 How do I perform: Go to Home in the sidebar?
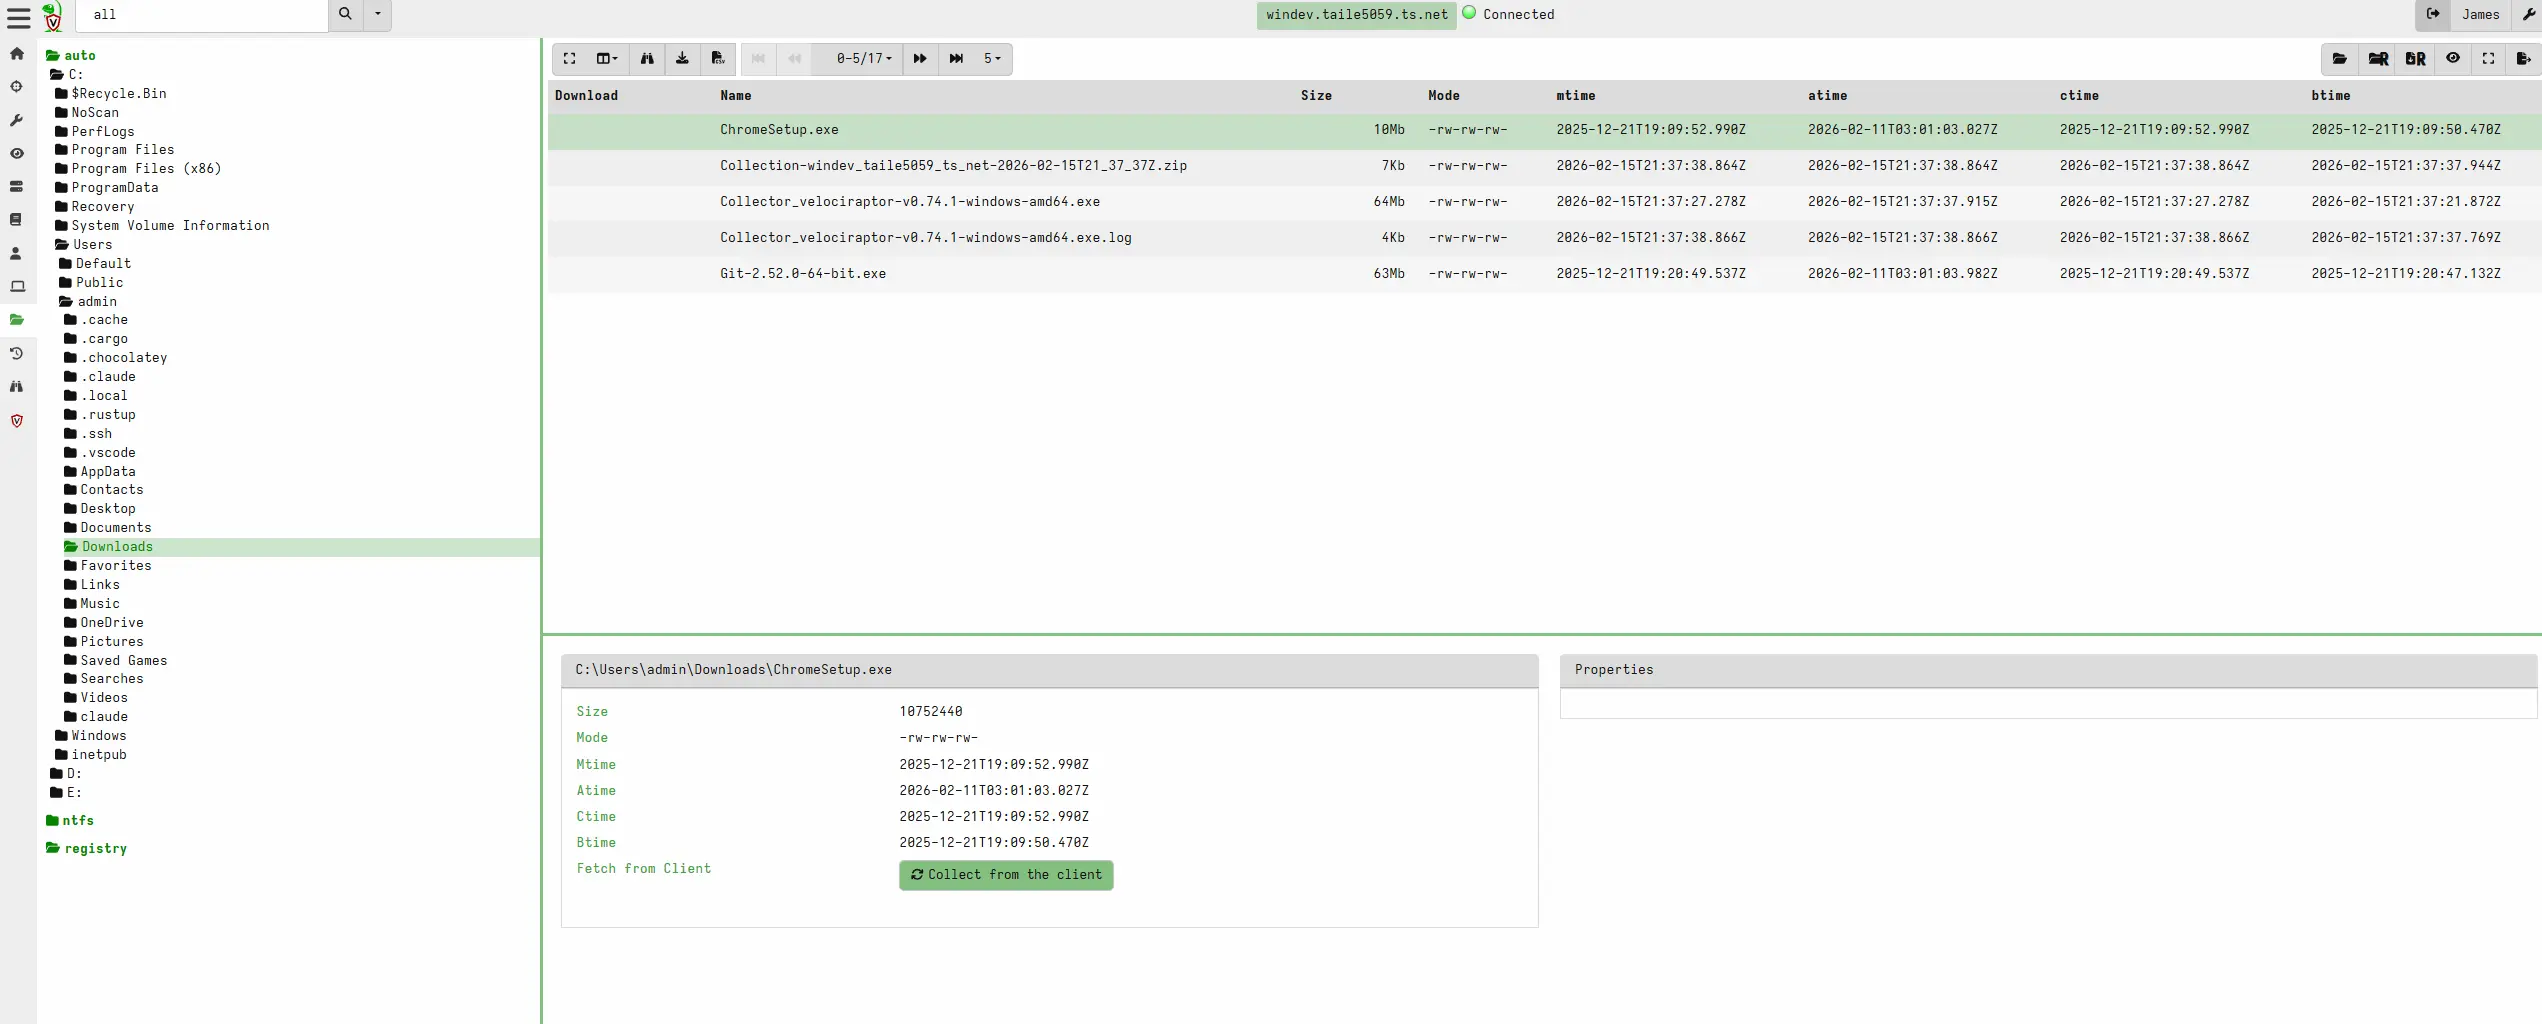pos(17,54)
